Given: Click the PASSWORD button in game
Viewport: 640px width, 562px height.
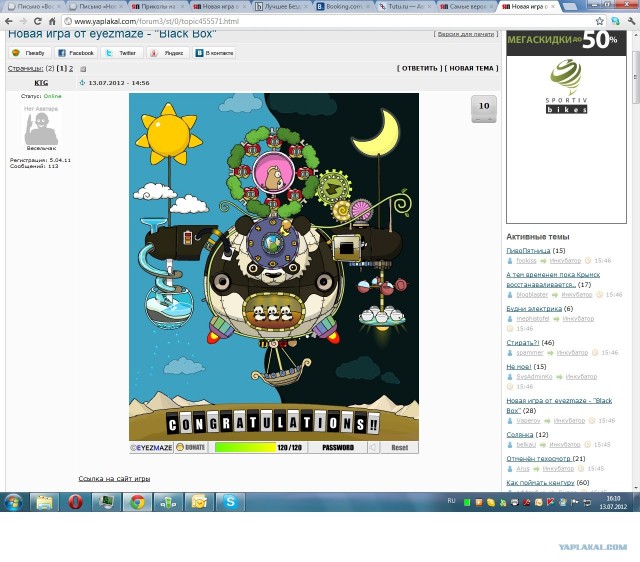Looking at the screenshot, I should [338, 447].
